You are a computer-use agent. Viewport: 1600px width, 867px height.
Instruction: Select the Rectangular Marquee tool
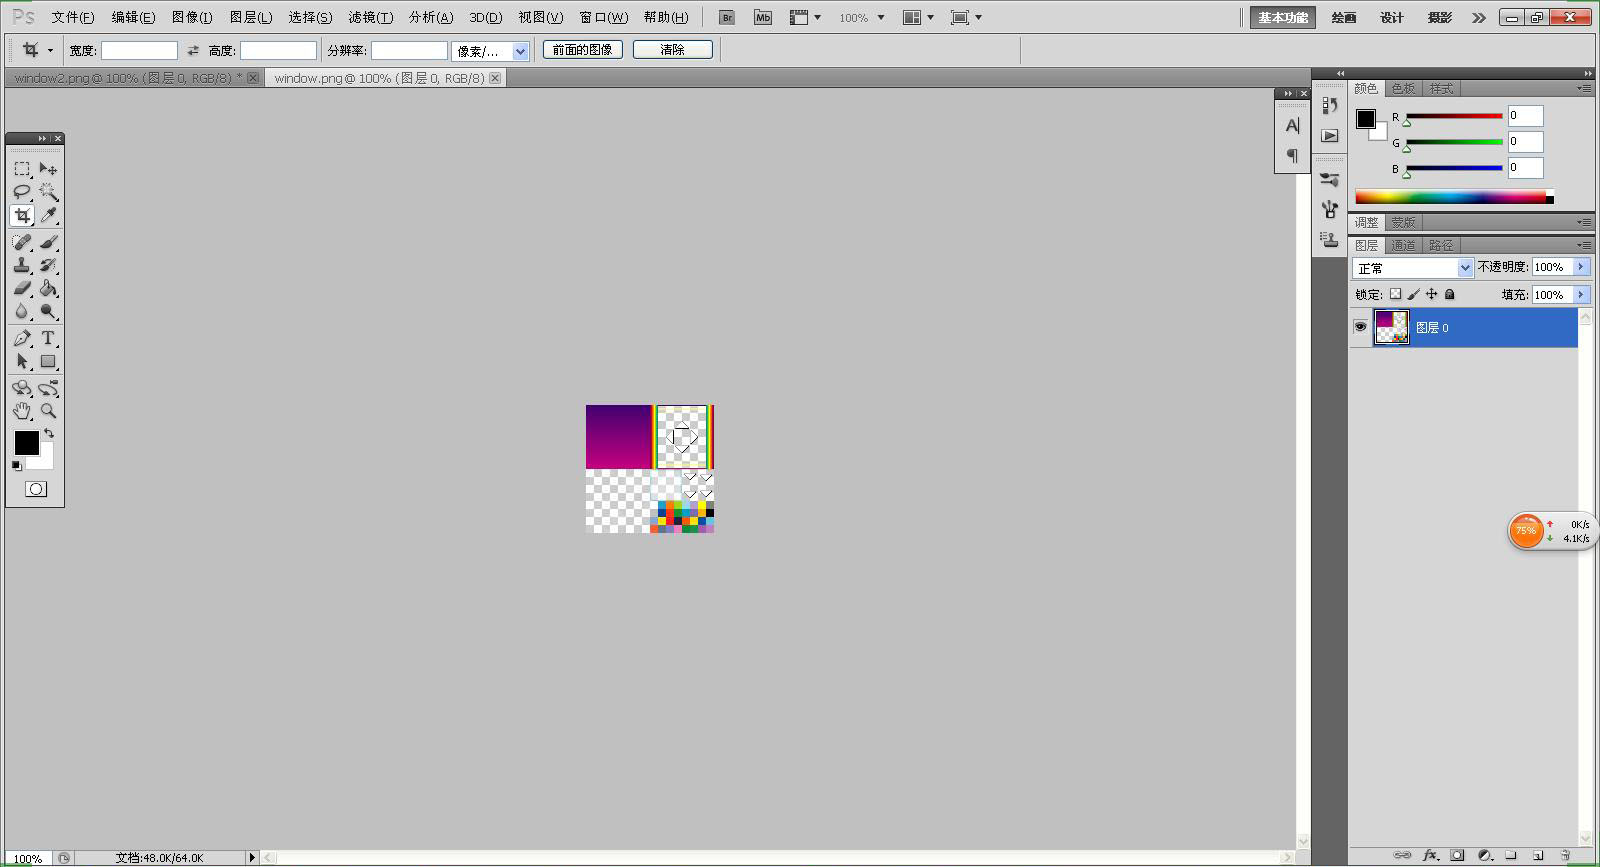(22, 169)
